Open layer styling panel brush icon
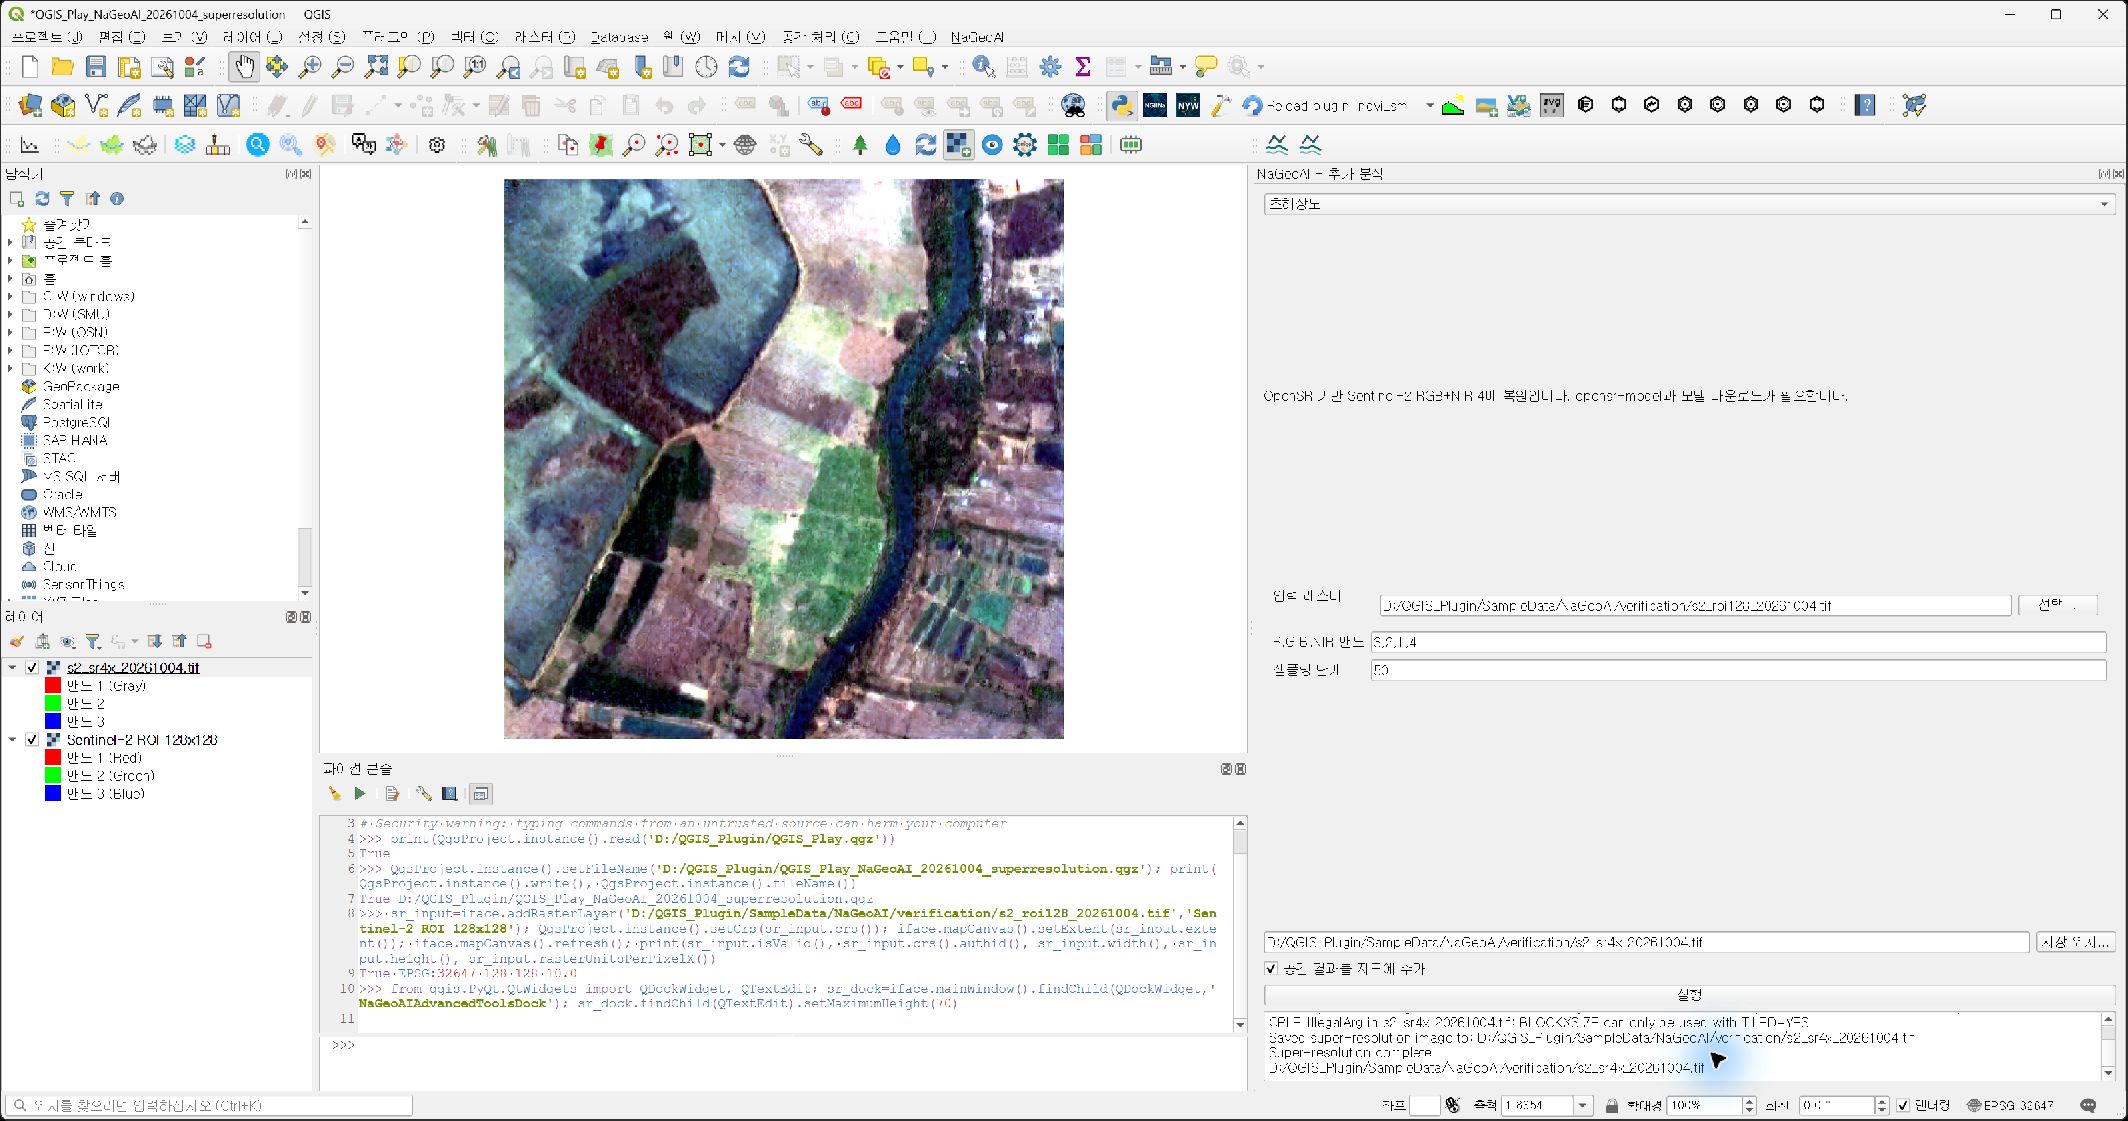Screen dimensions: 2128x1121 pyautogui.click(x=17, y=642)
